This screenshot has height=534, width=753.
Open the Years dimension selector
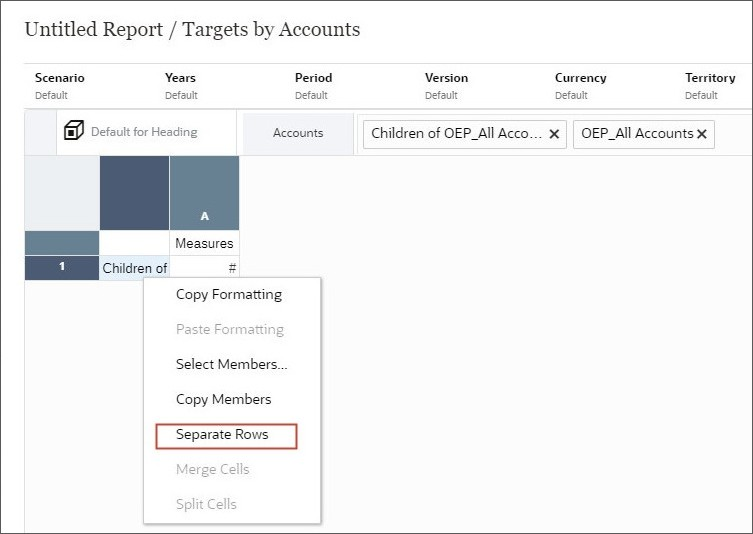click(x=181, y=86)
